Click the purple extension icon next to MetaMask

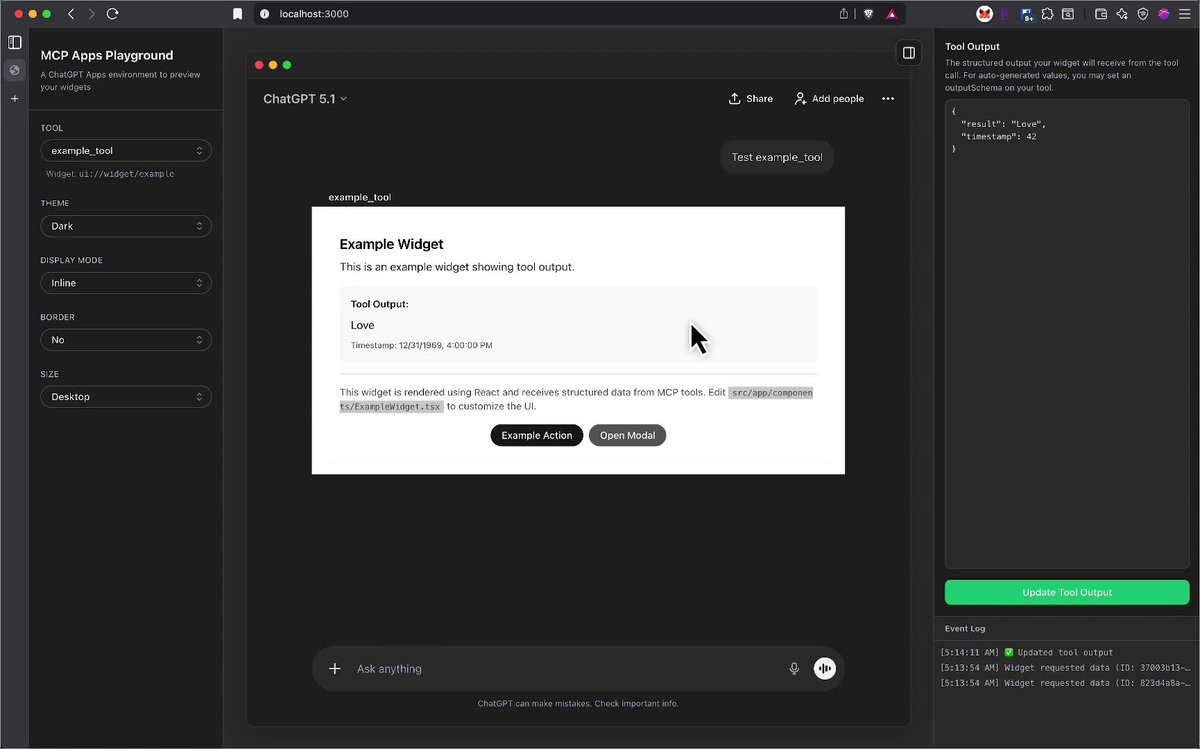[x=1005, y=14]
